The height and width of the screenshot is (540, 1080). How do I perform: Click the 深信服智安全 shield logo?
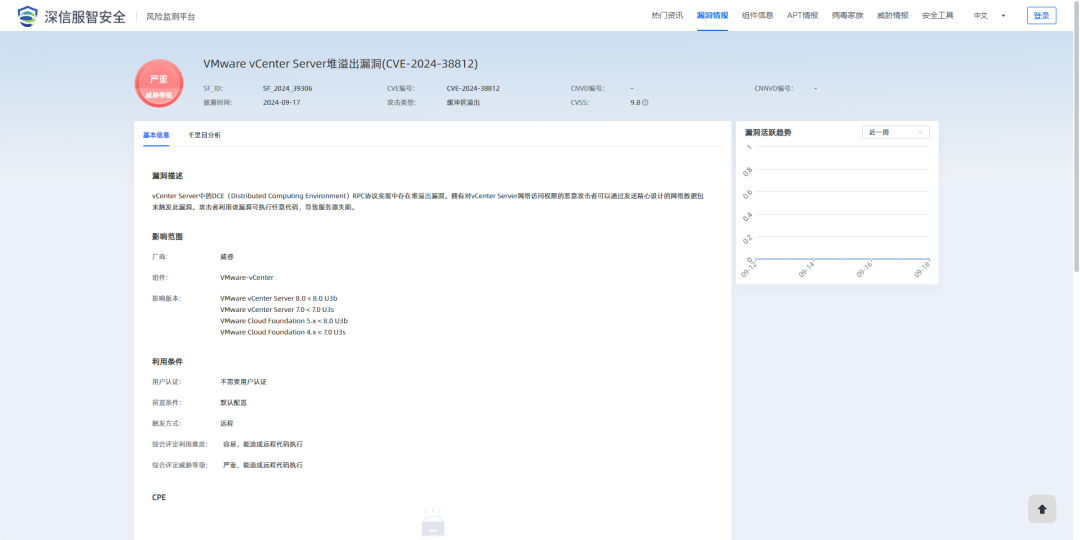28,16
